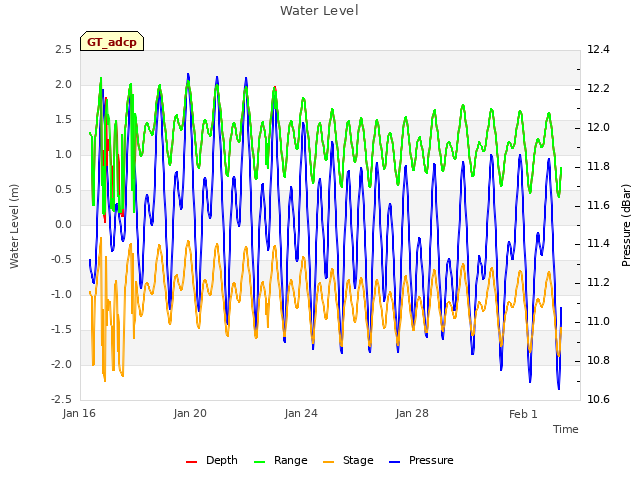Click the Water Level (m) axis label

pos(14,227)
